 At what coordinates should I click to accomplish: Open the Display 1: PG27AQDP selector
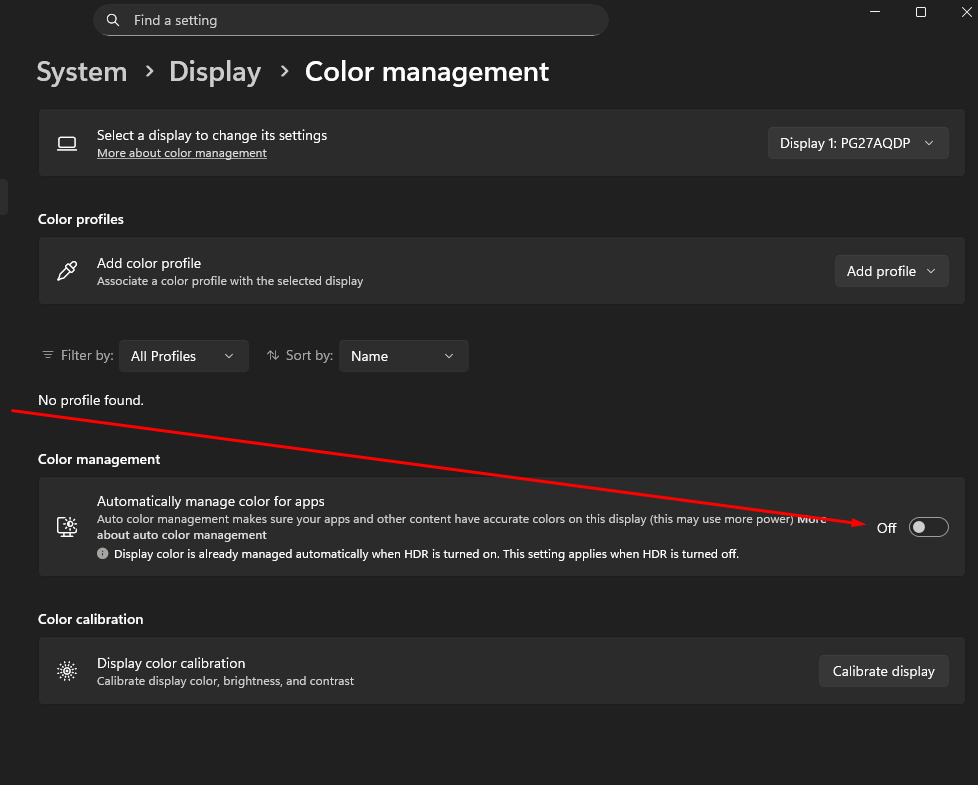tap(857, 142)
